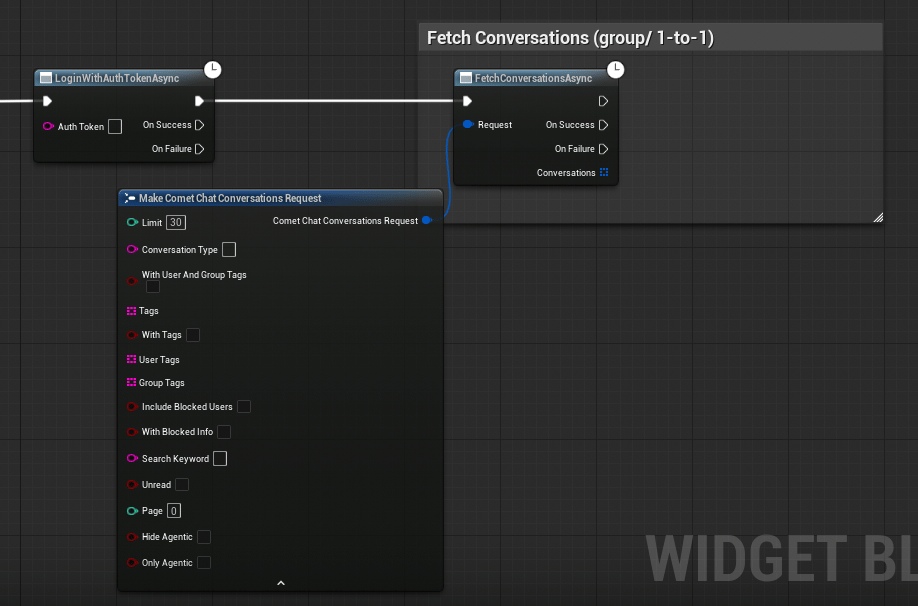
Task: Click LoginWithAuthTokenAsync input execution pin
Action: click(47, 101)
